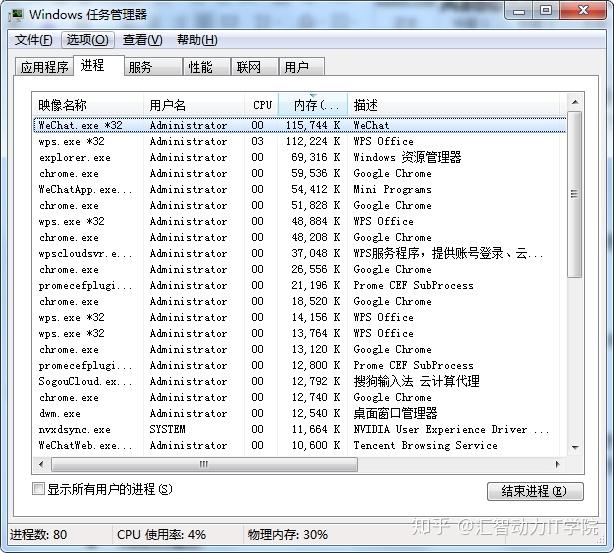Select the WeChatWeb.exe process row
Image resolution: width=614 pixels, height=553 pixels.
(300, 445)
